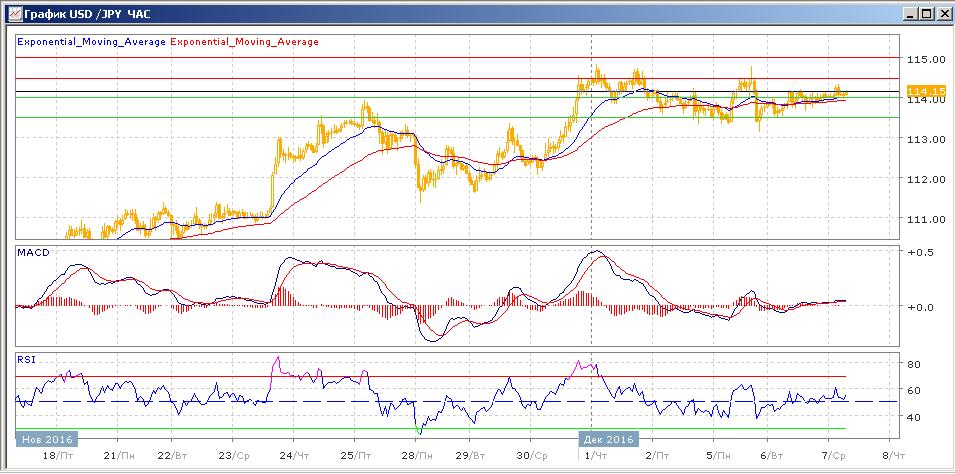The image size is (955, 474).
Task: Click the 80 level on RSI scale
Action: point(913,364)
